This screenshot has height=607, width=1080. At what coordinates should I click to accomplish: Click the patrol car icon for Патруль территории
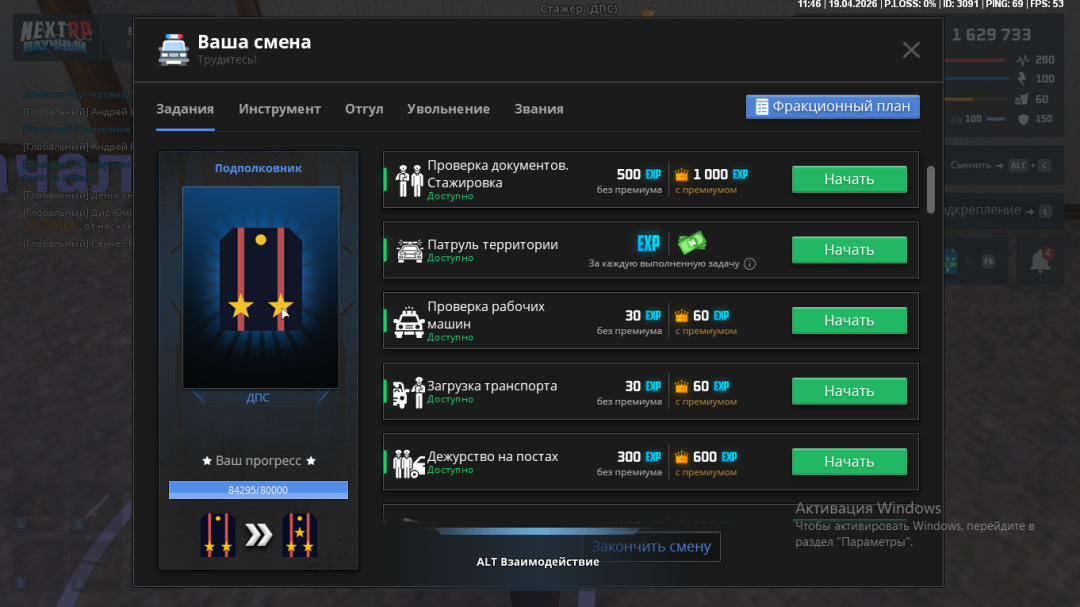409,250
